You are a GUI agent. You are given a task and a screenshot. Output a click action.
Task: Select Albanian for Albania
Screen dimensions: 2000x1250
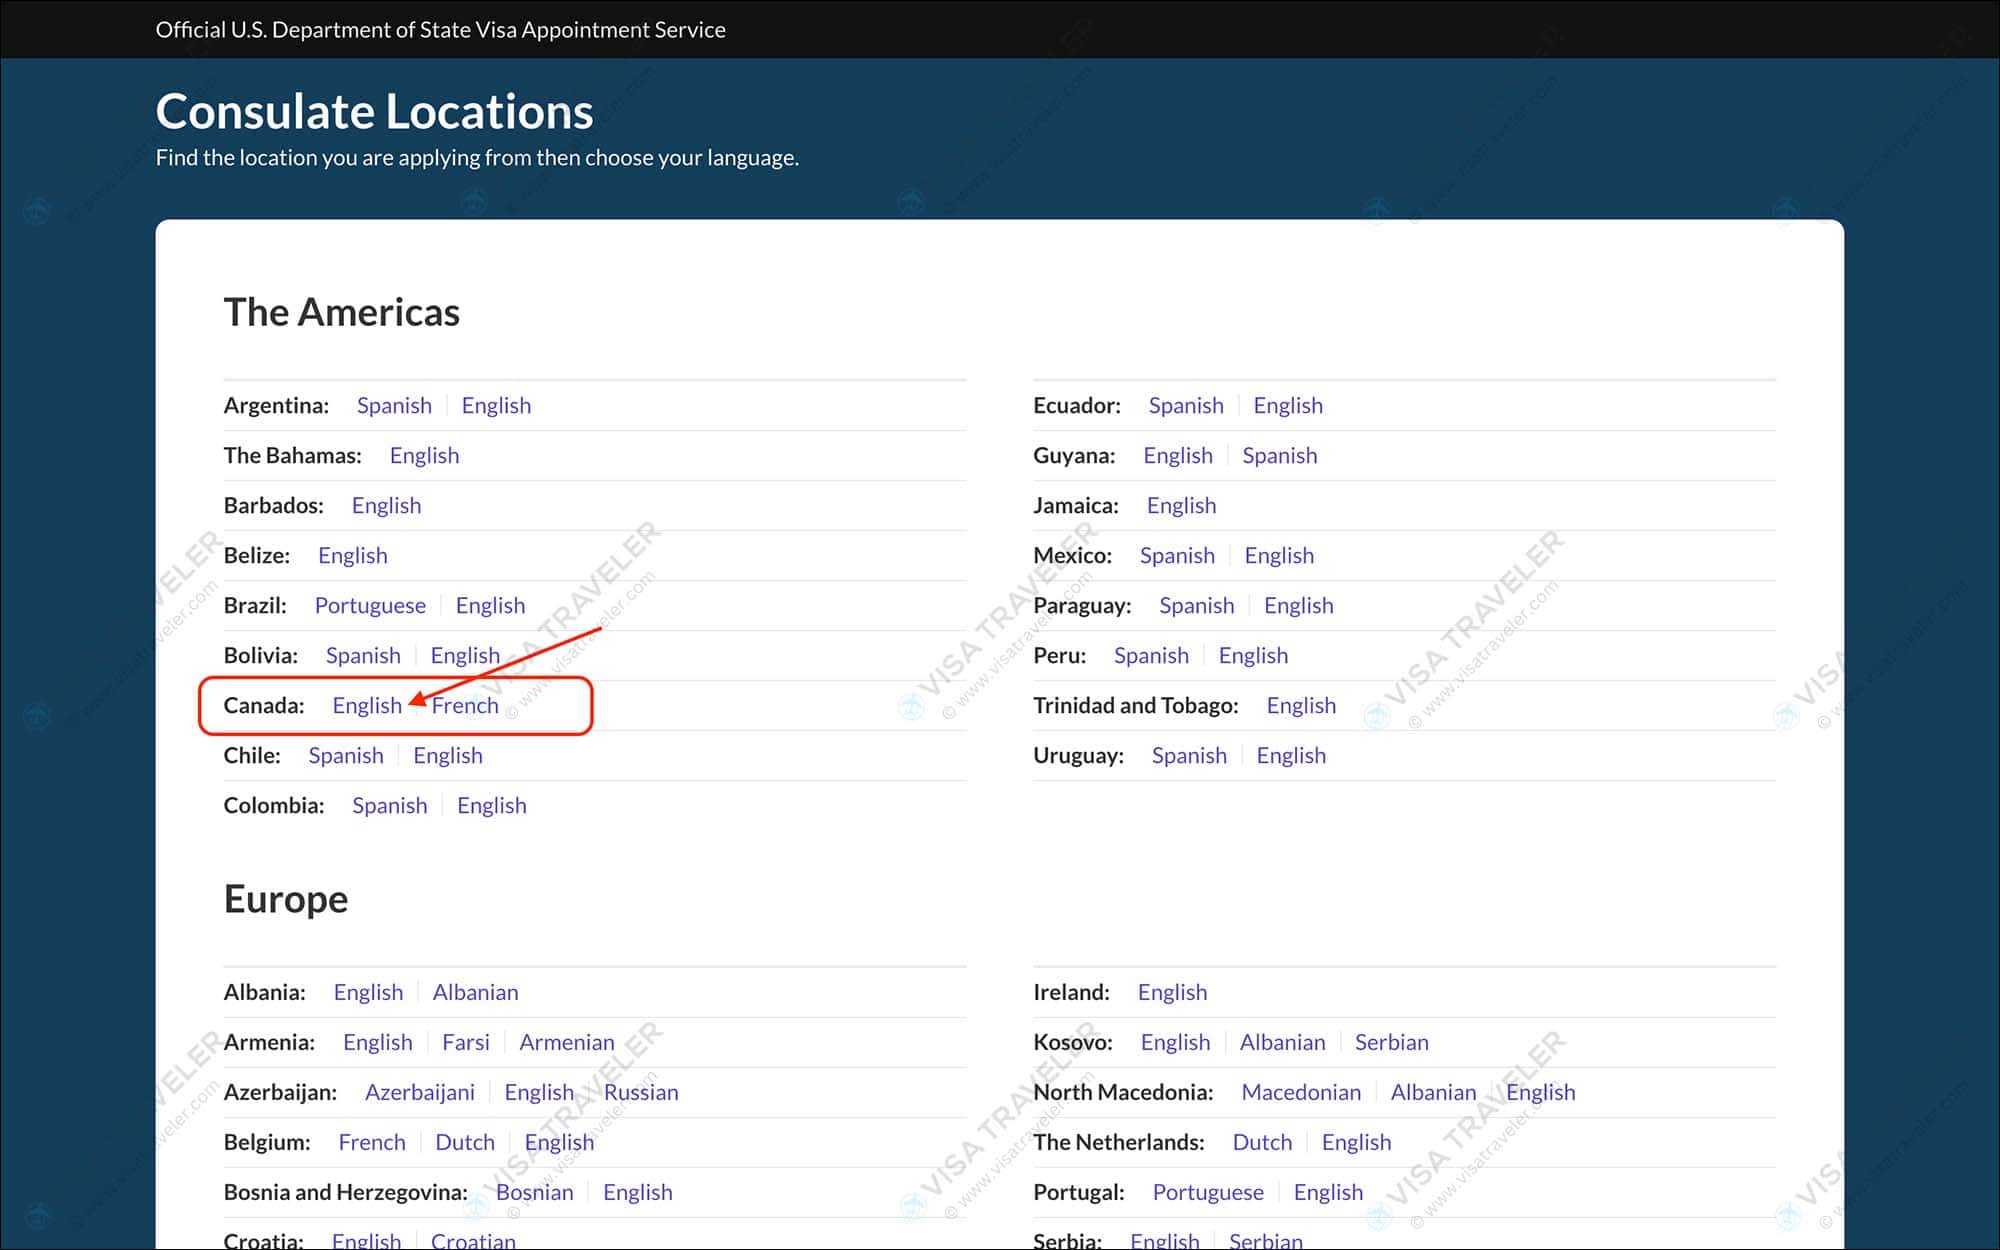click(475, 992)
